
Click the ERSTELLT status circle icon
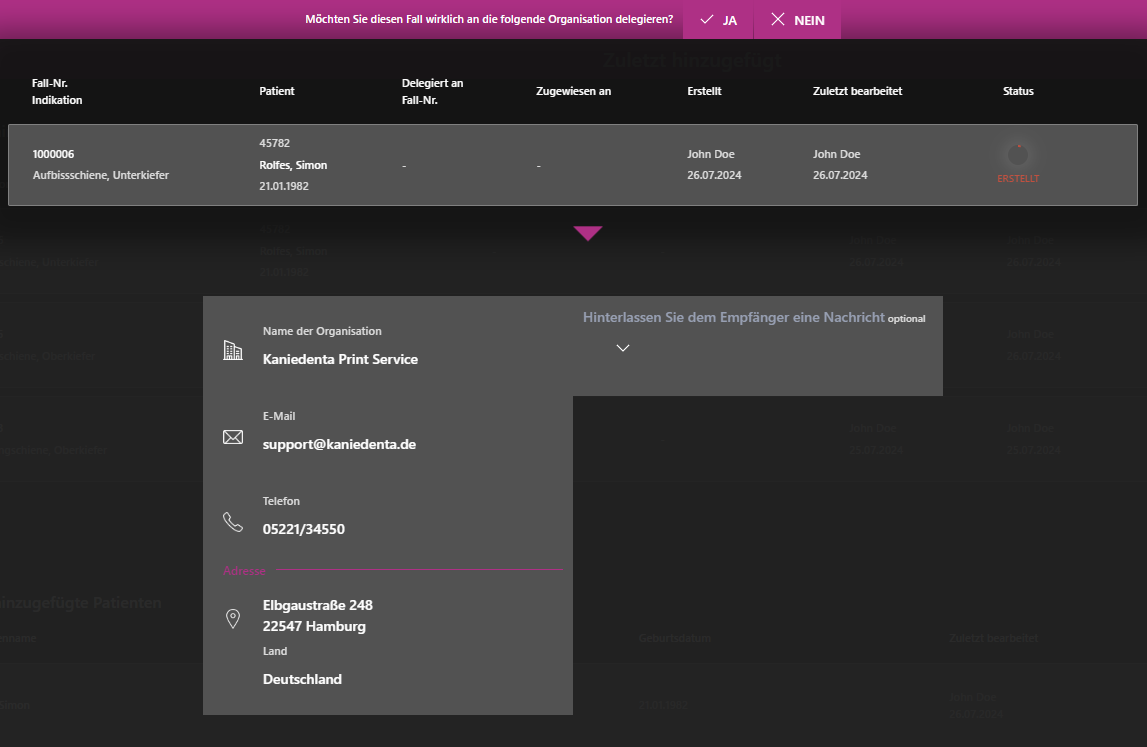tap(1018, 155)
